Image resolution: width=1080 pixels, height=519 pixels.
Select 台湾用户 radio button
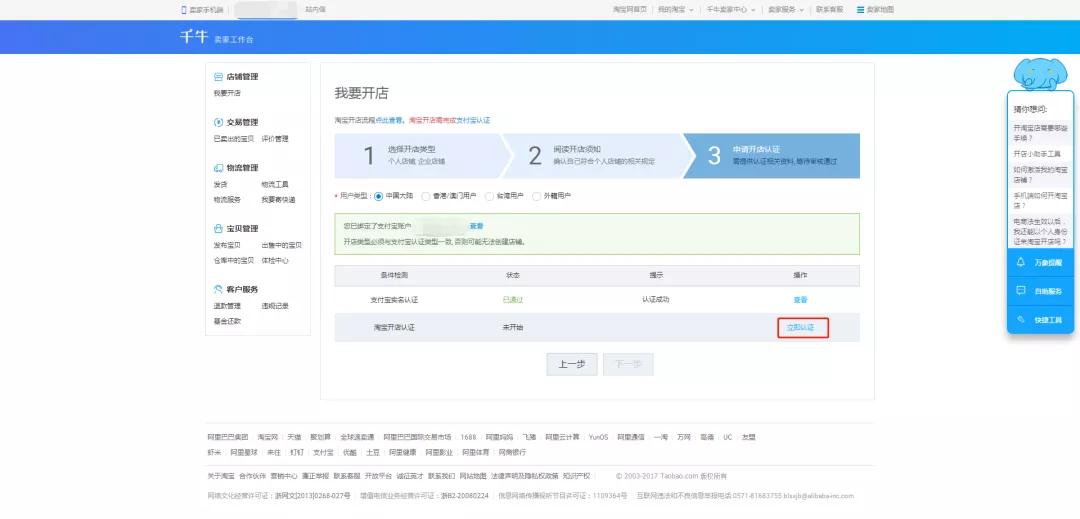(490, 196)
